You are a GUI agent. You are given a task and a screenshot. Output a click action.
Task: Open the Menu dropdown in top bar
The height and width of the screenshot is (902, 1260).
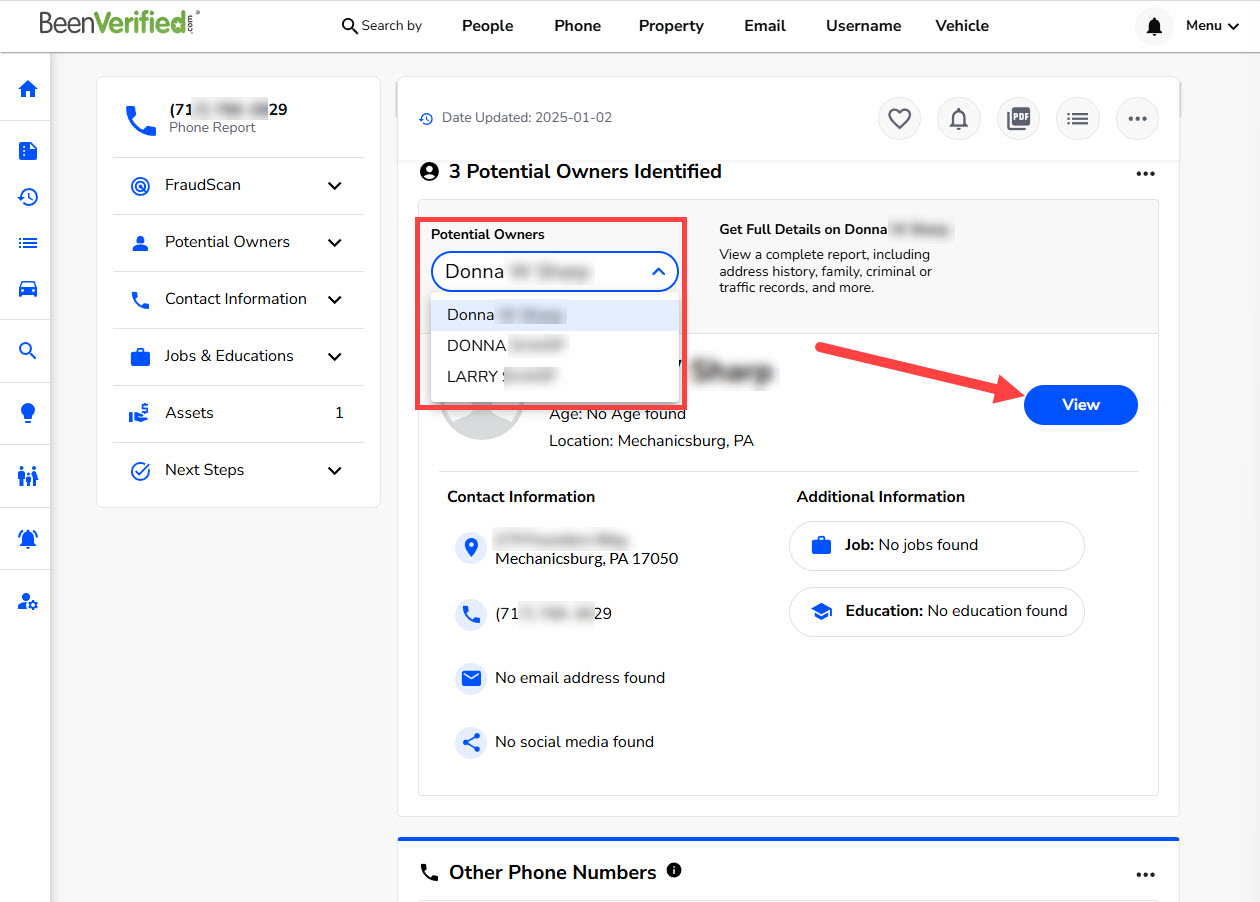(1212, 26)
